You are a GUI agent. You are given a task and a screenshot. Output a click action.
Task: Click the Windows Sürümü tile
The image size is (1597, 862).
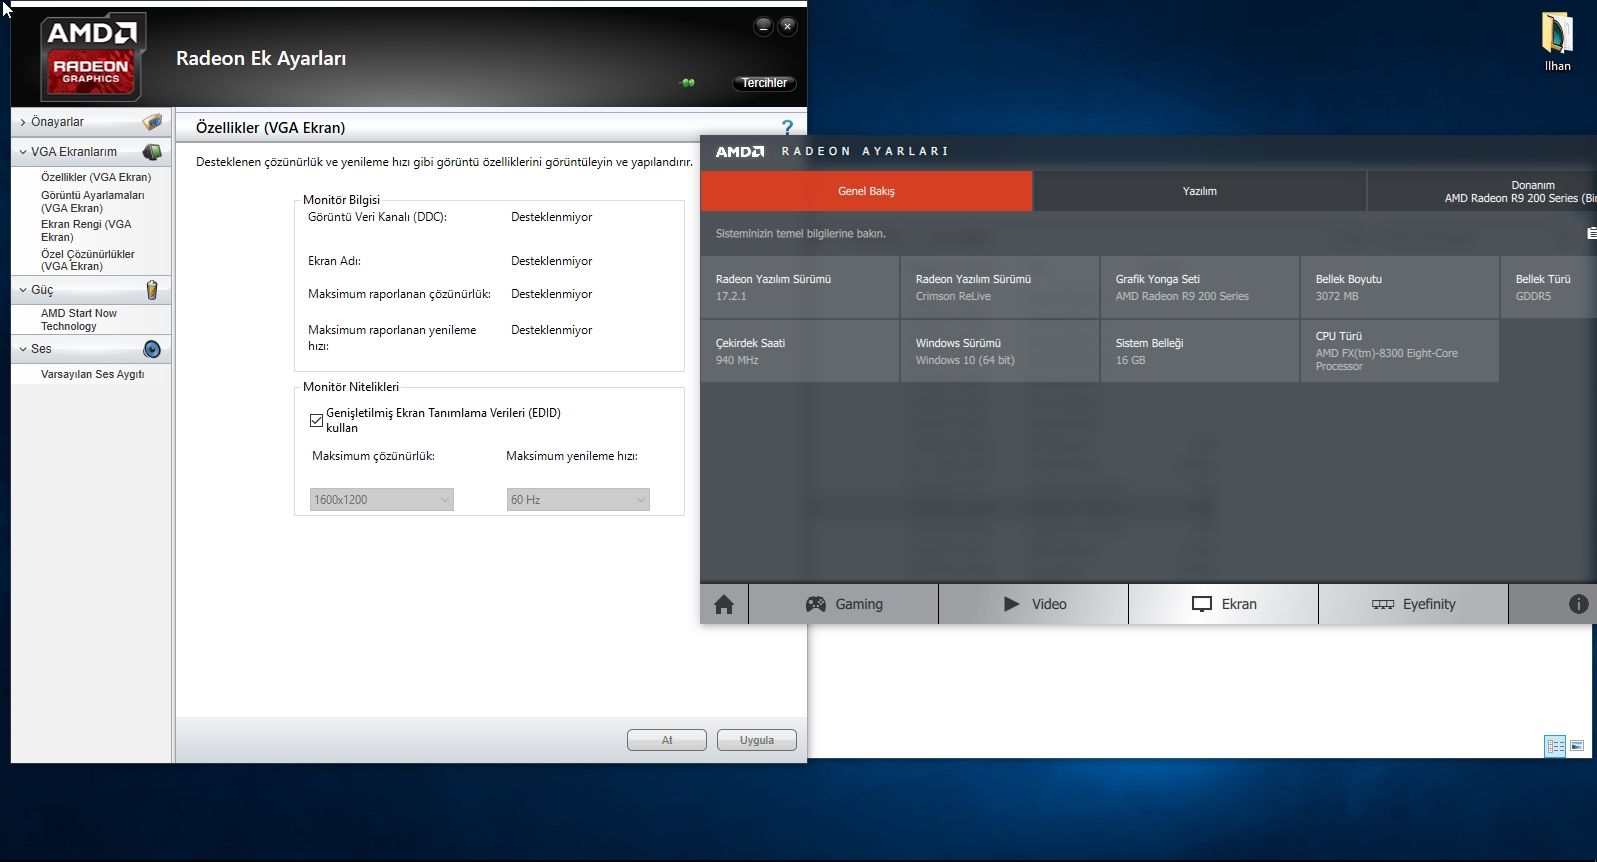tap(1000, 351)
